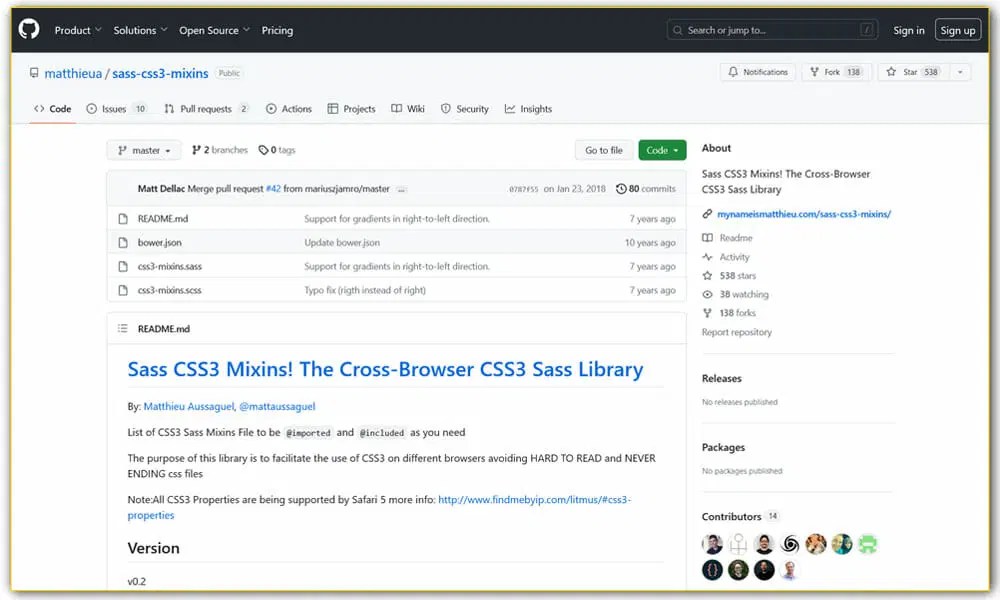Click the tags icon next to 0 tags
Image resolution: width=1000 pixels, height=600 pixels.
(262, 149)
